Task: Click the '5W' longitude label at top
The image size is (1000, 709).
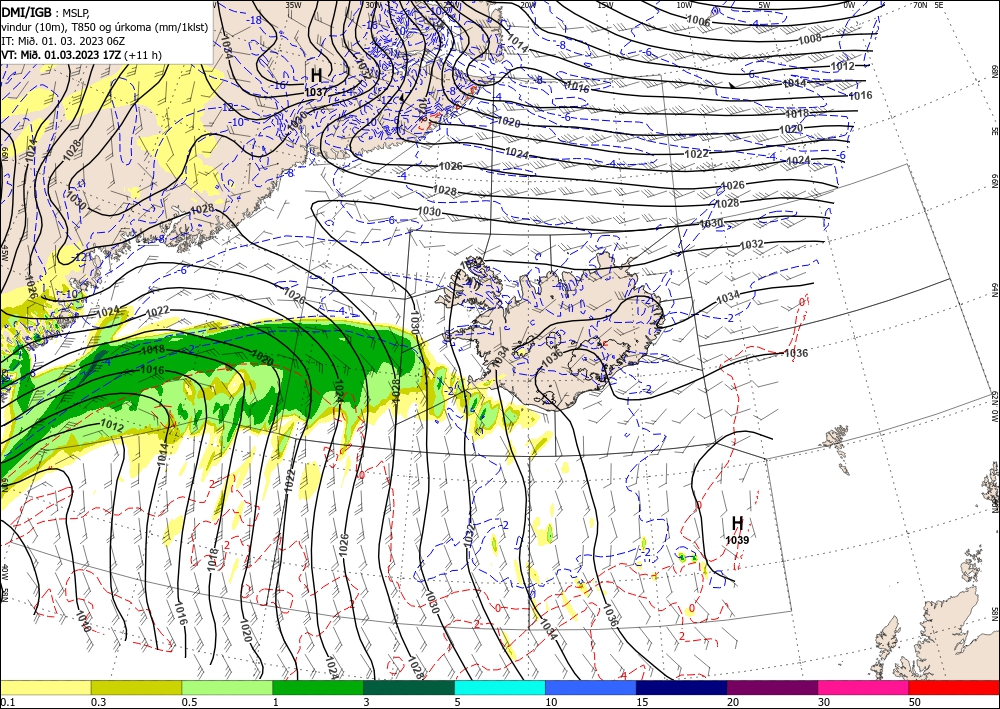Action: click(764, 5)
